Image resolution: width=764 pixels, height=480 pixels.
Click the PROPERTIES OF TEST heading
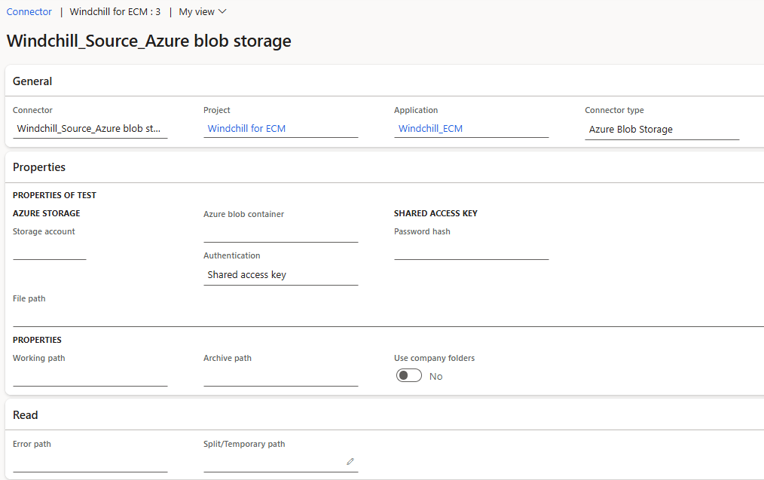tap(55, 195)
